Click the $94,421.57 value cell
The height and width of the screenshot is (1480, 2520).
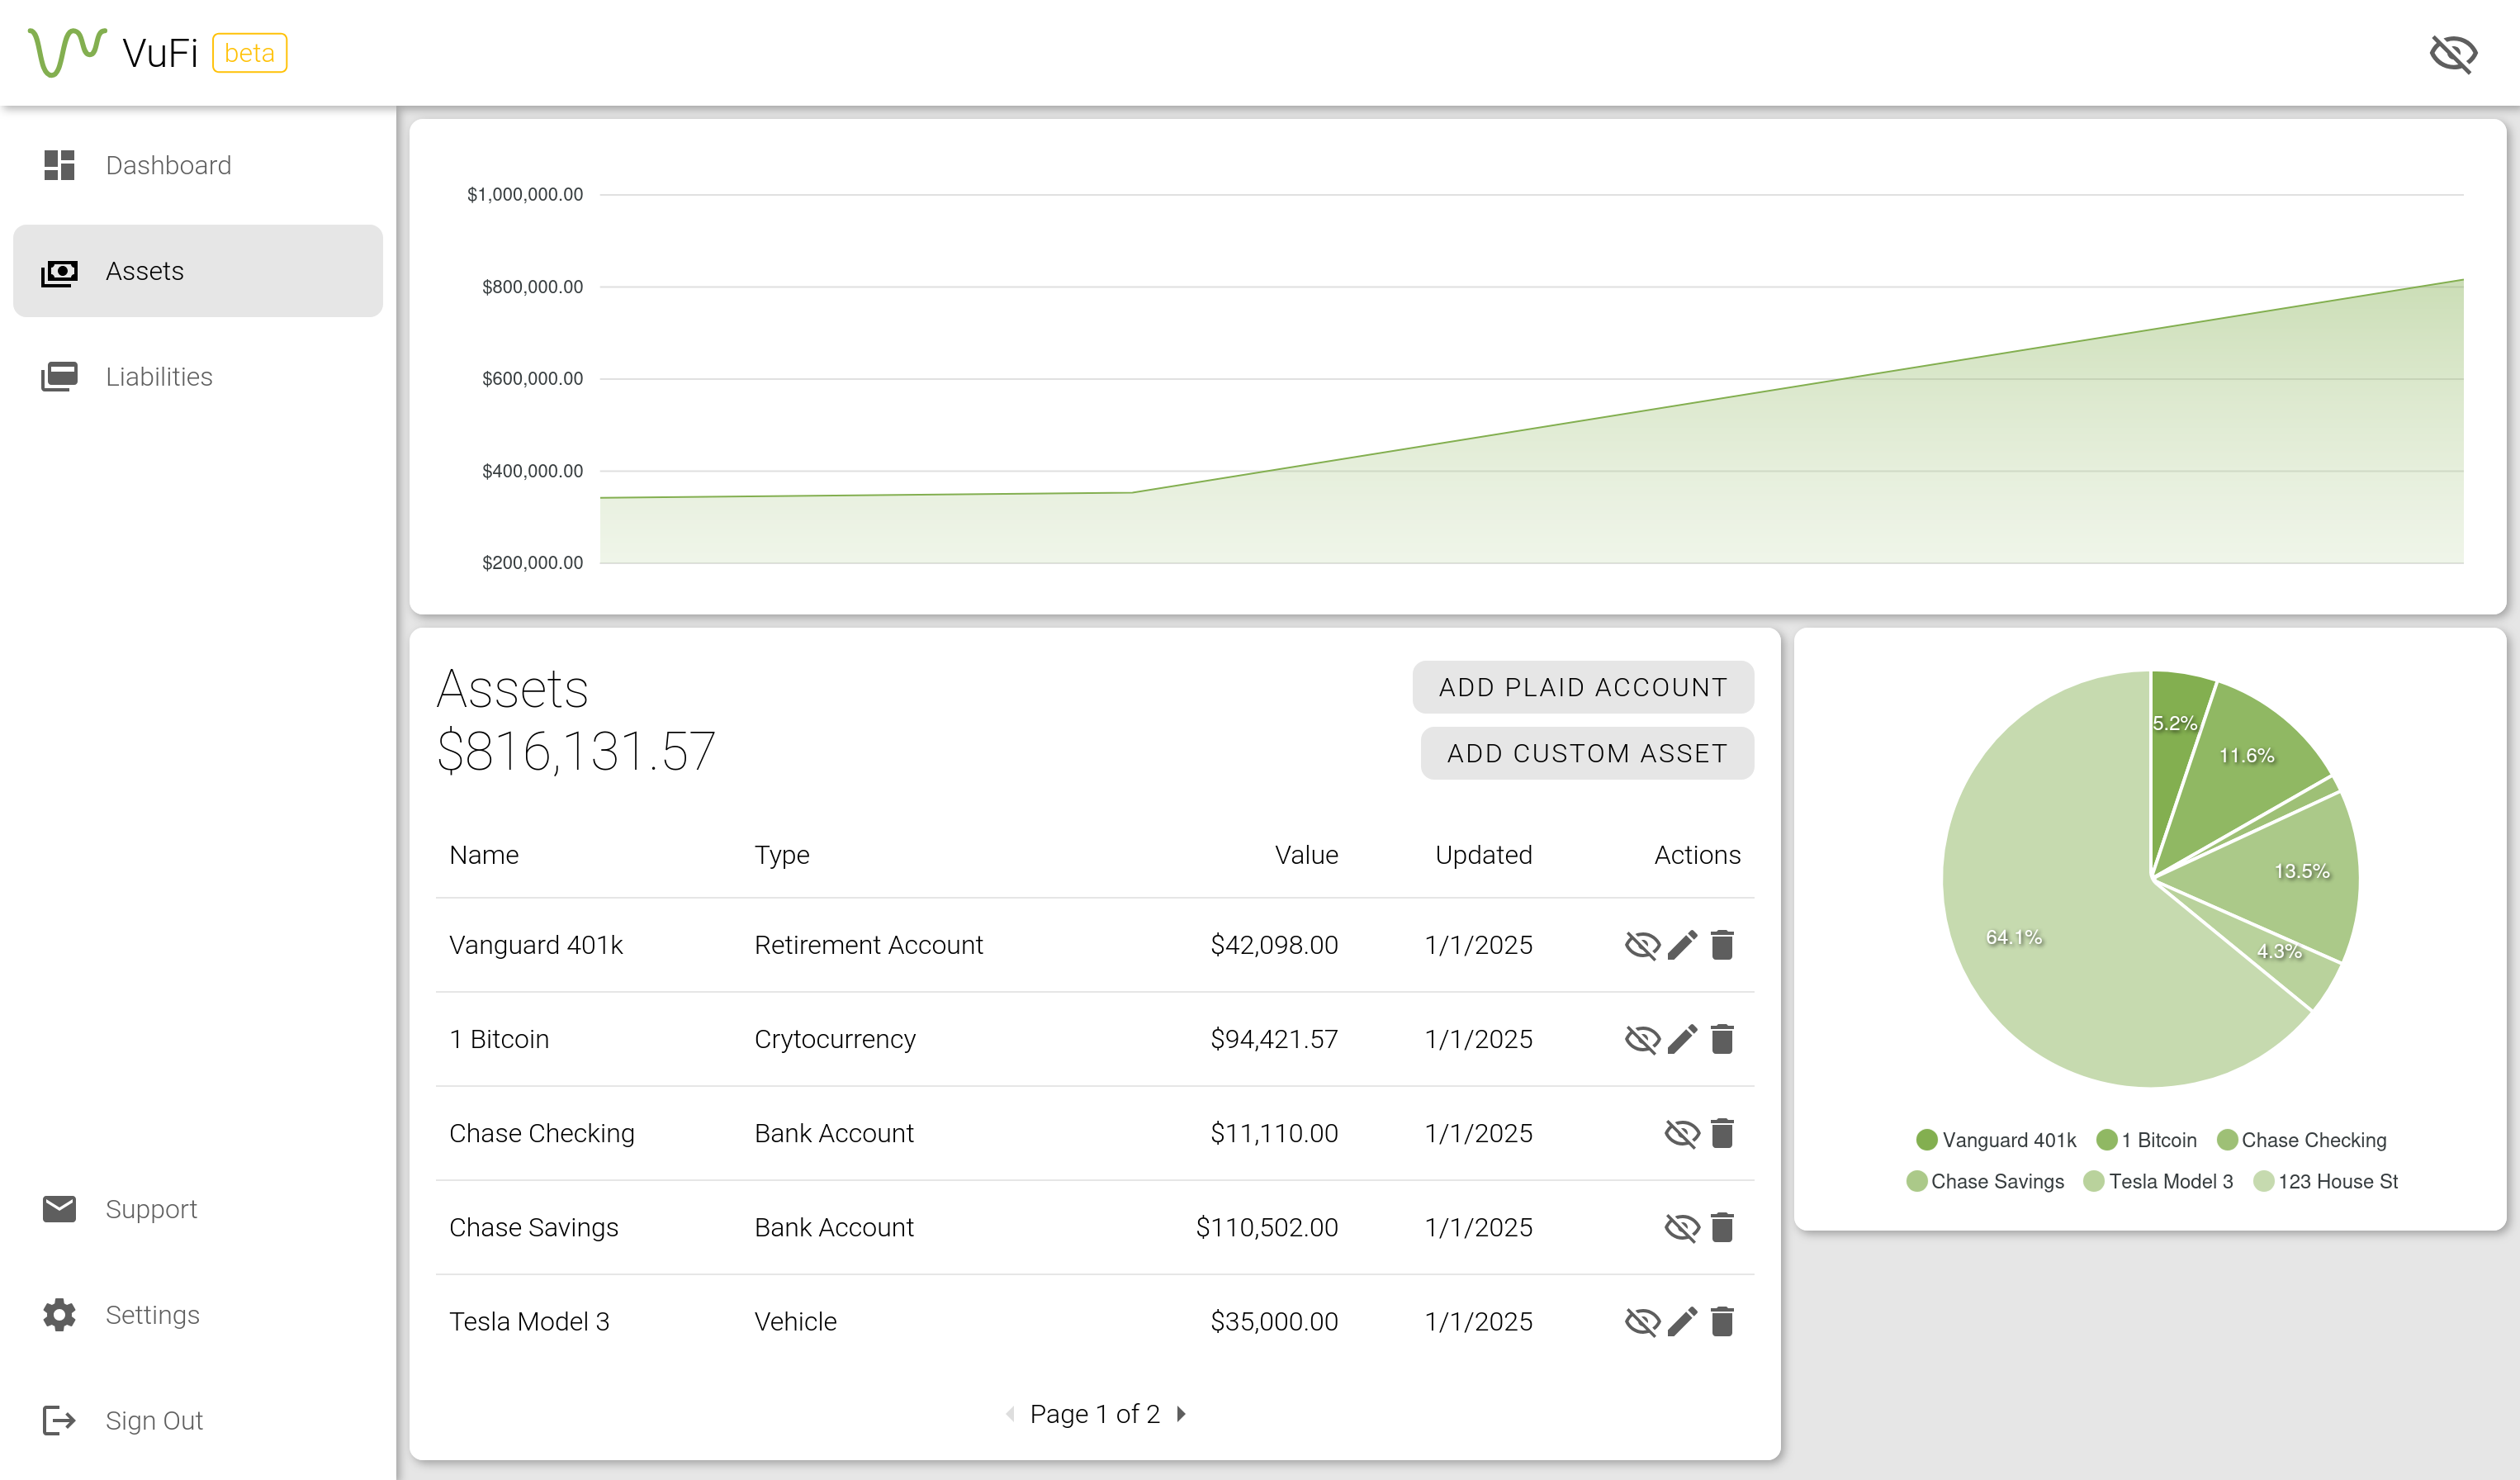1274,1039
